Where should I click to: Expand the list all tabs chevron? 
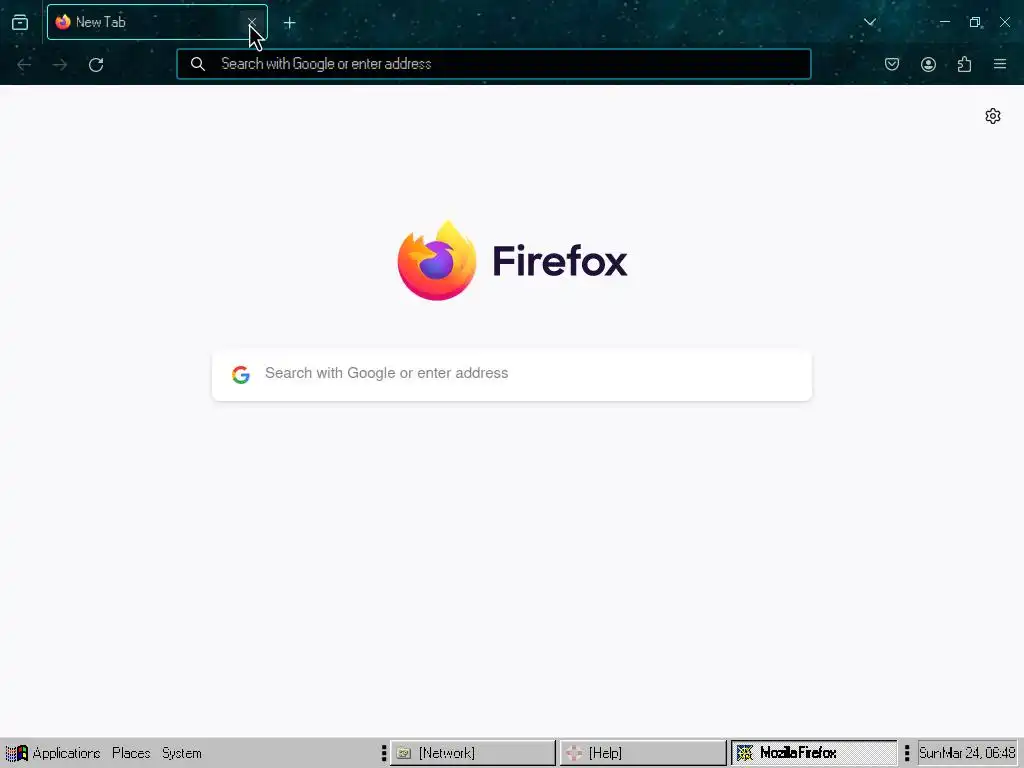(869, 22)
